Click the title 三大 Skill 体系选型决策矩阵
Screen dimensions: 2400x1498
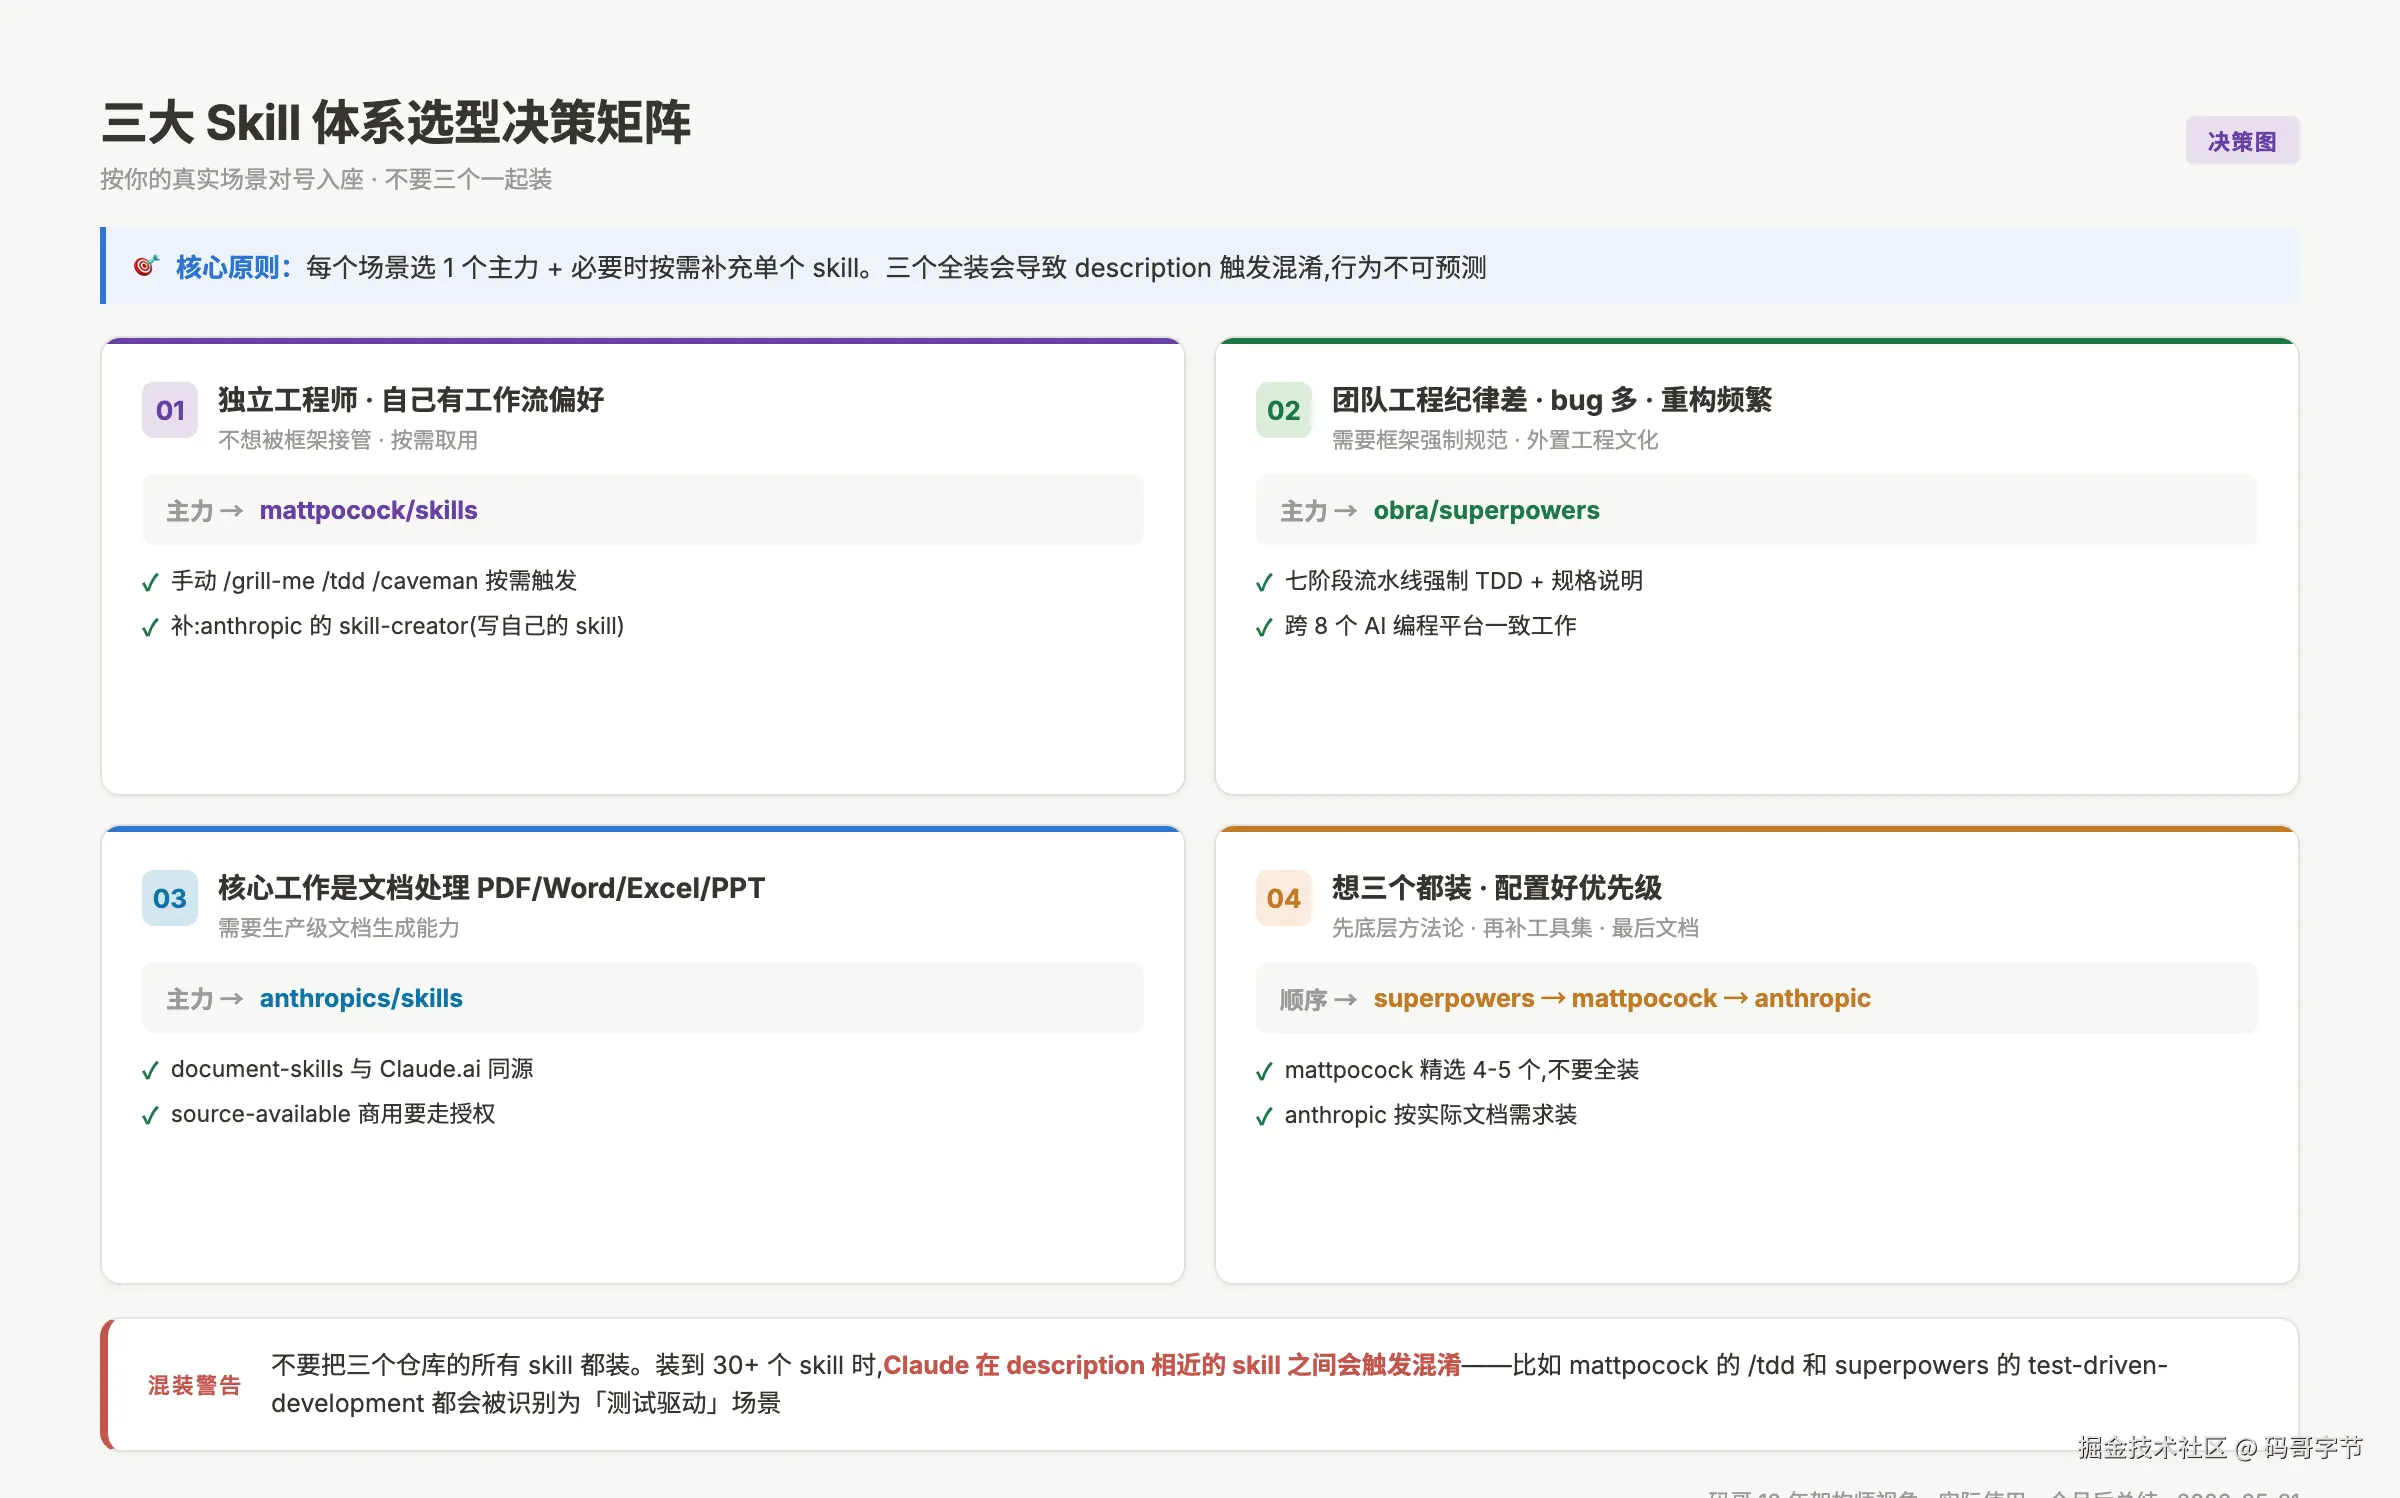[396, 122]
